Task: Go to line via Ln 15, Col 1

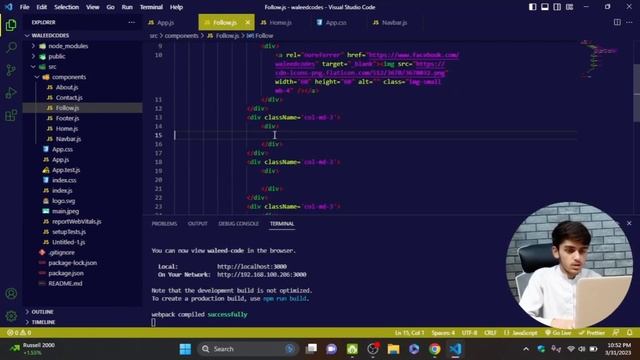Action: click(x=409, y=333)
